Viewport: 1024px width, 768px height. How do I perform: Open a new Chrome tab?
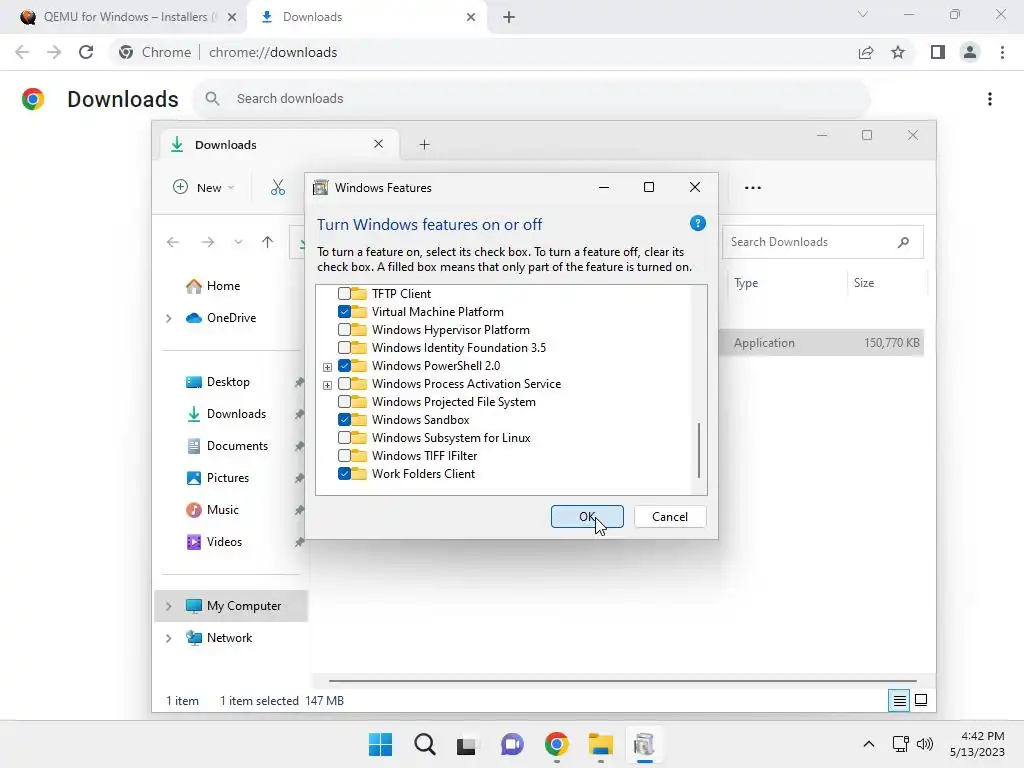pos(509,17)
